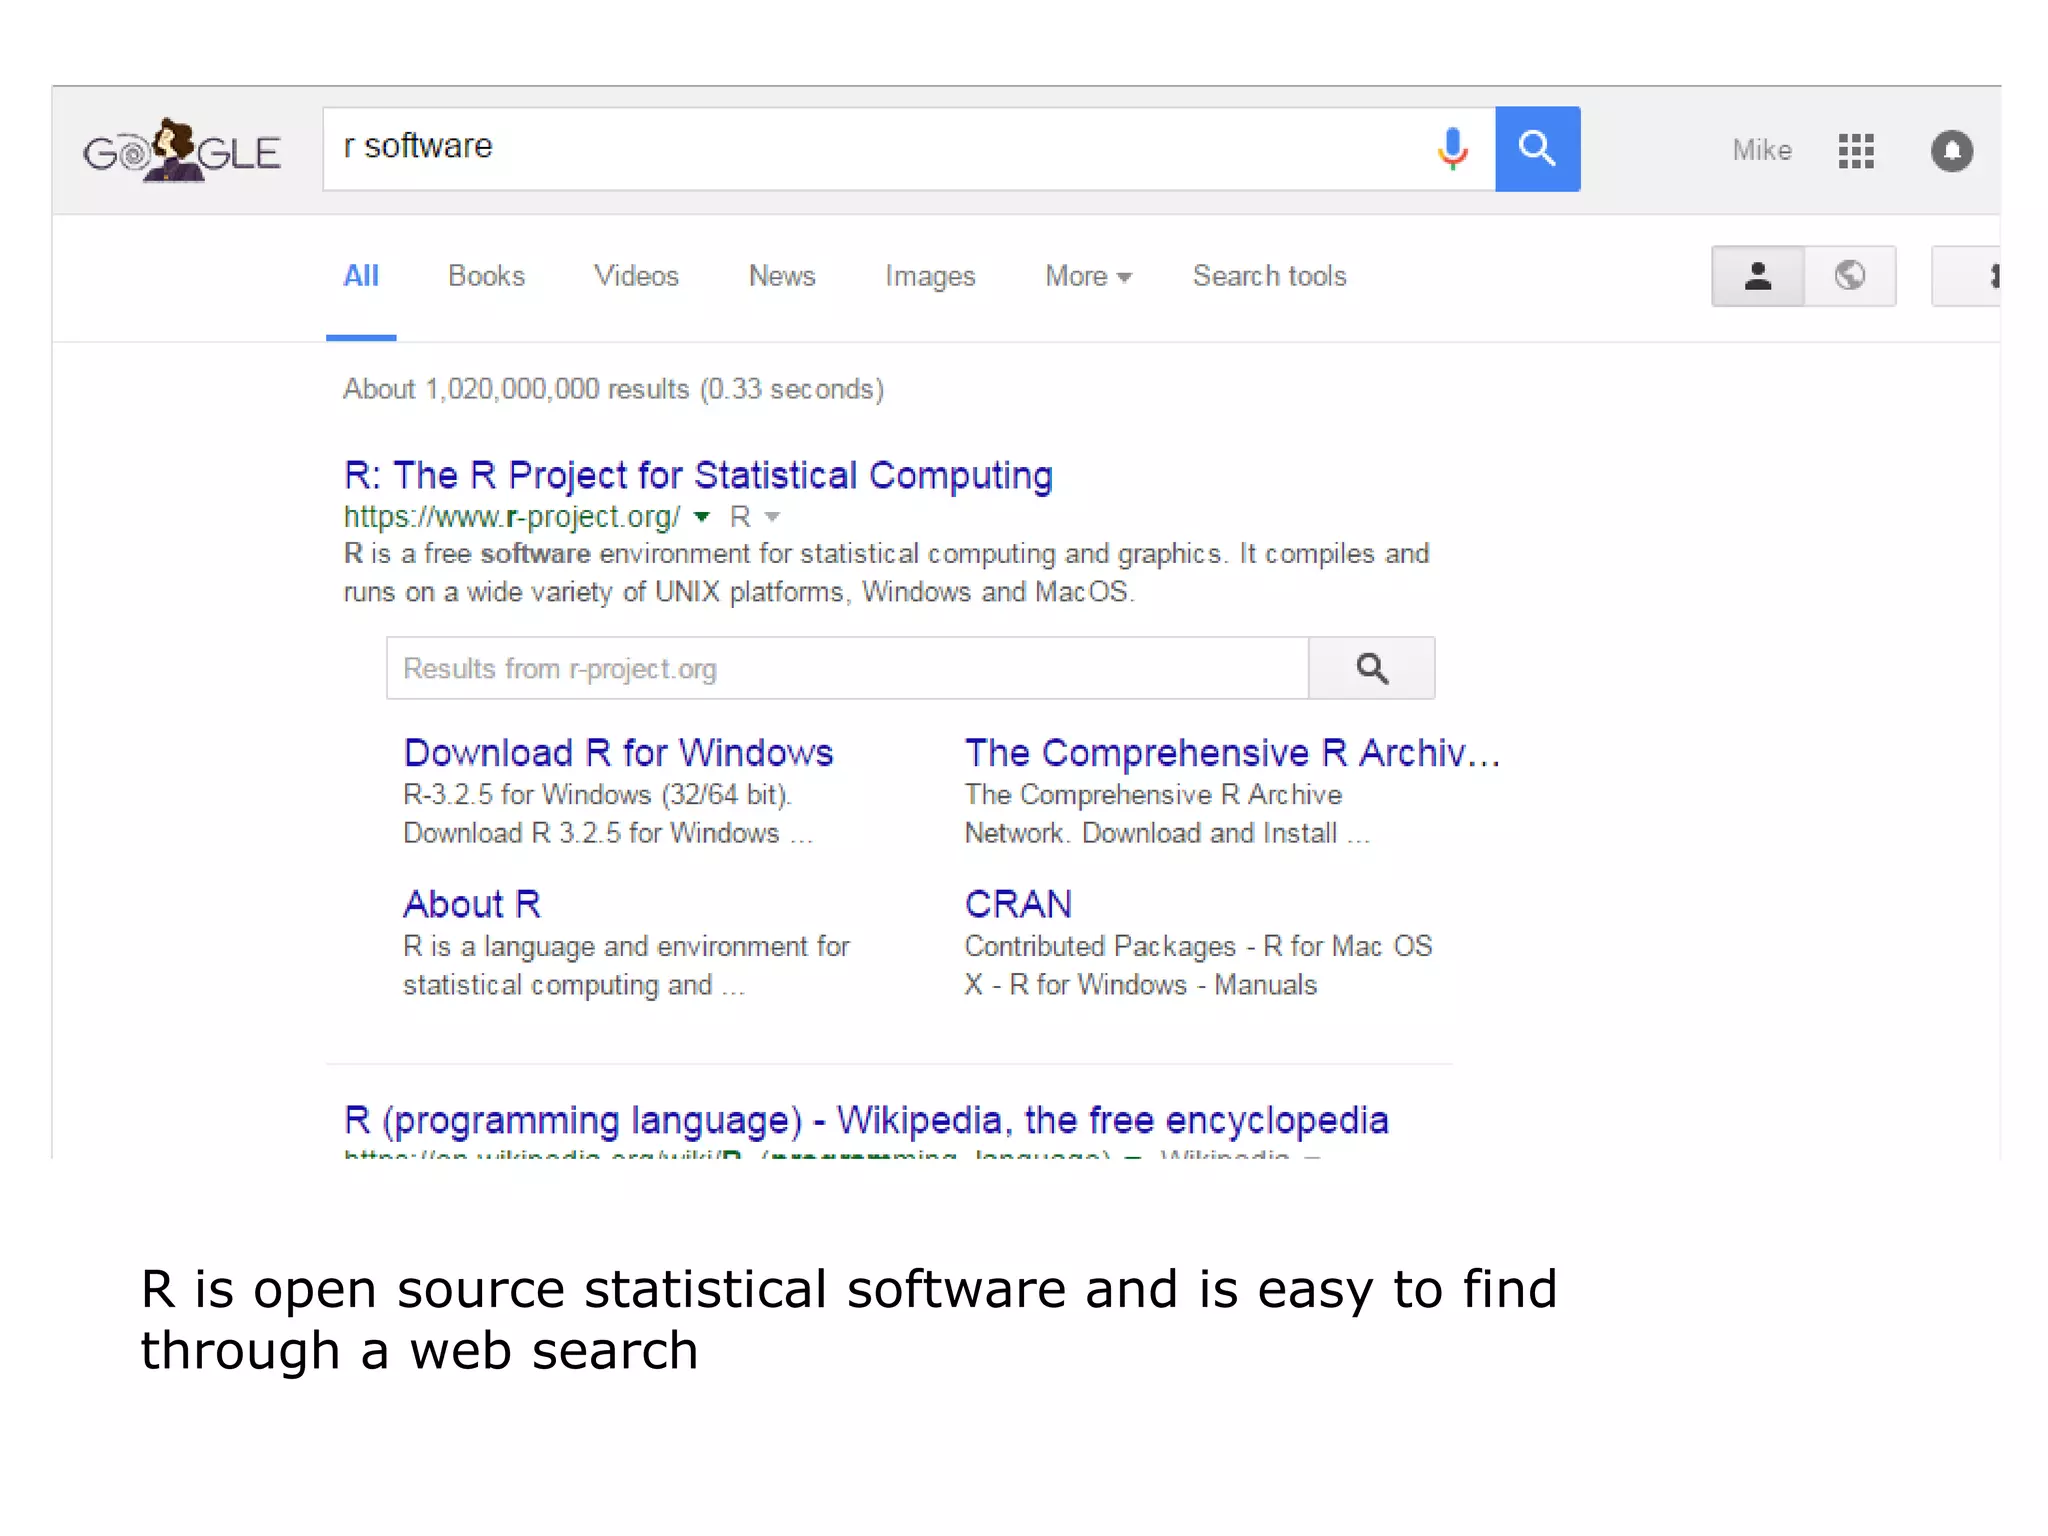Image resolution: width=2048 pixels, height=1536 pixels.
Task: Click the microphone voice search icon
Action: pos(1453,149)
